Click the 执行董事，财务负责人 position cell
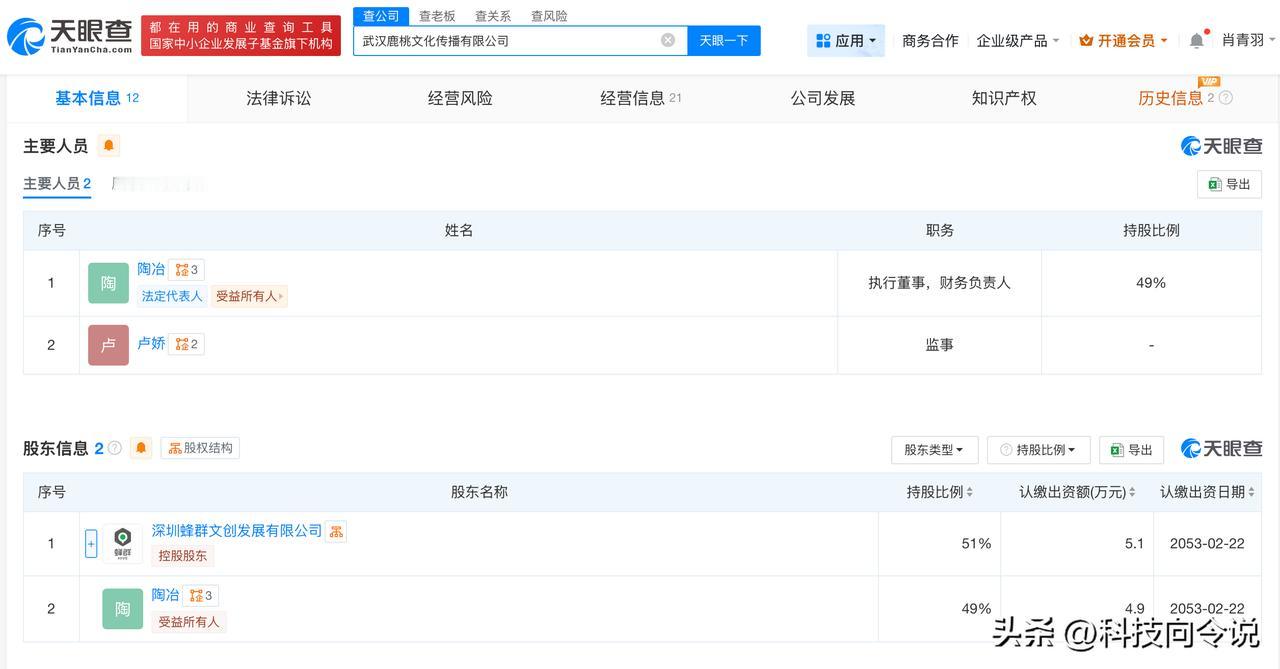Viewport: 1280px width, 669px height. coord(939,283)
